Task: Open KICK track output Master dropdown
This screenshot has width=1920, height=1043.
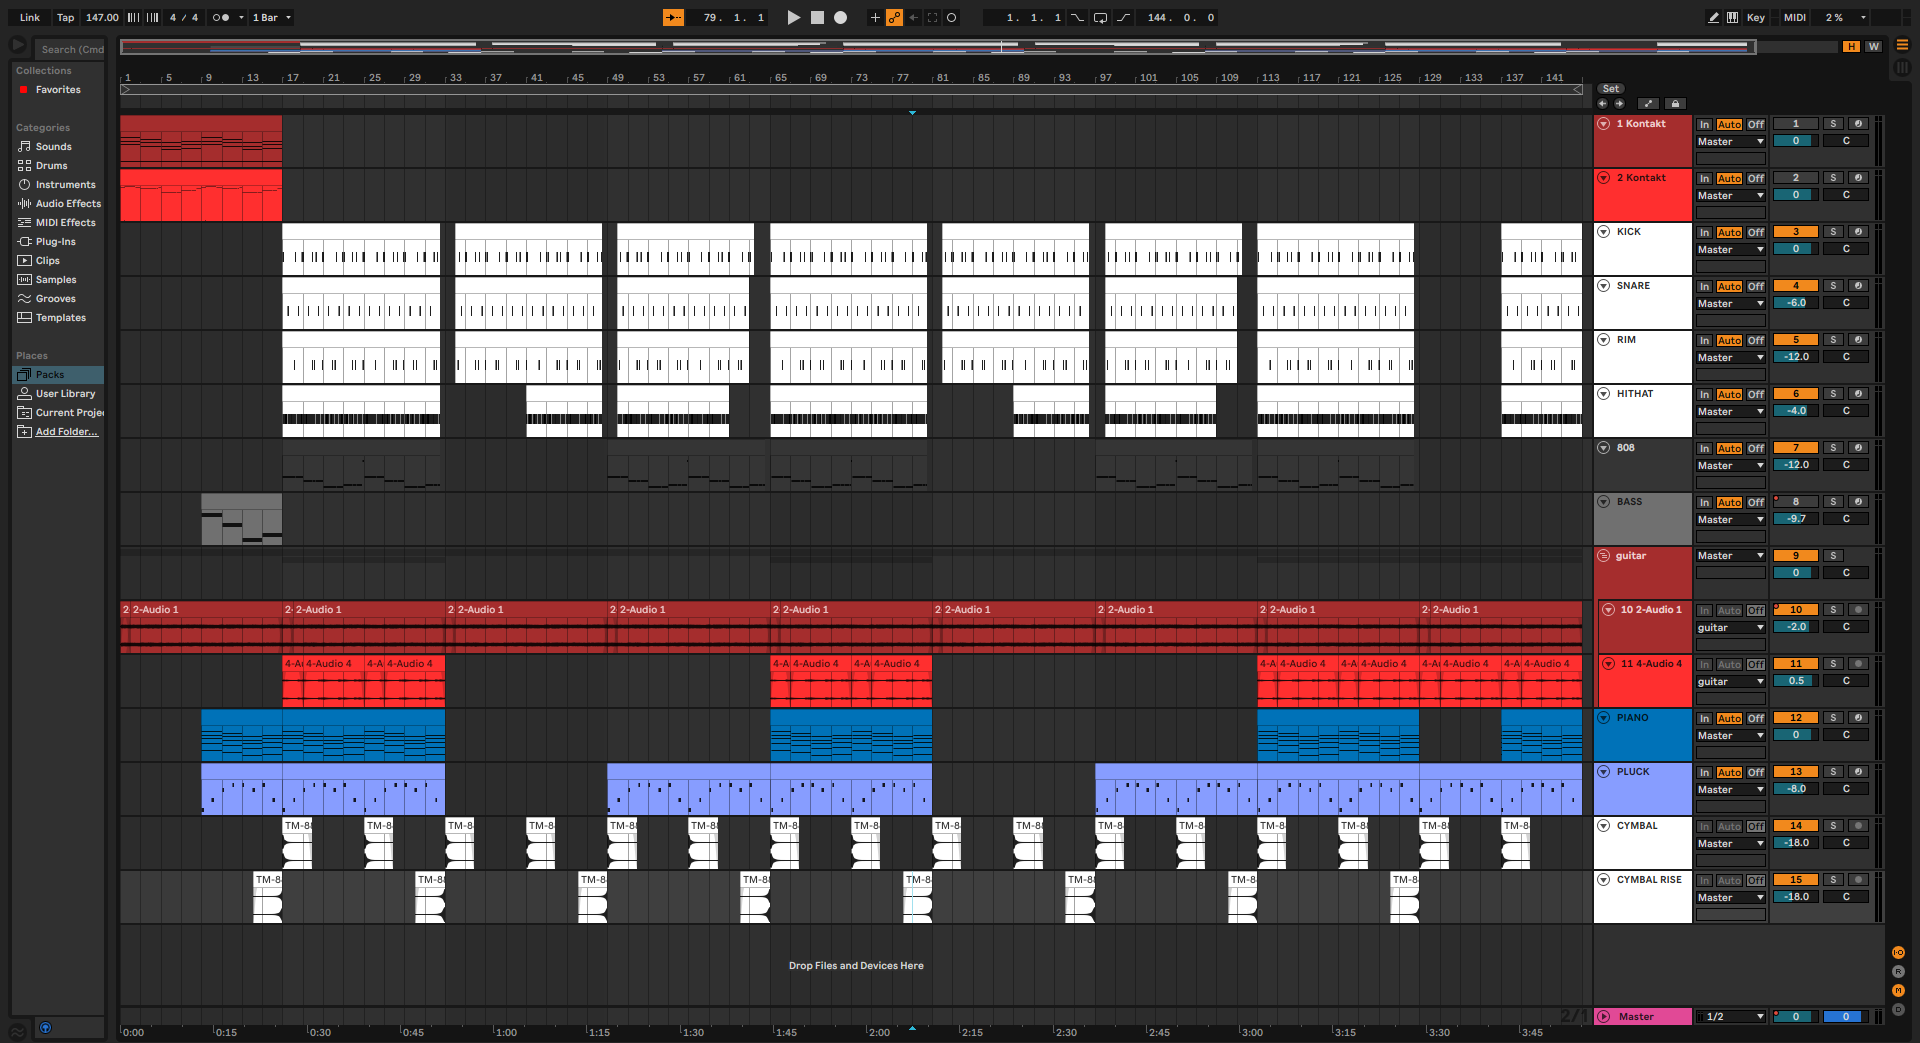Action: pos(1731,250)
